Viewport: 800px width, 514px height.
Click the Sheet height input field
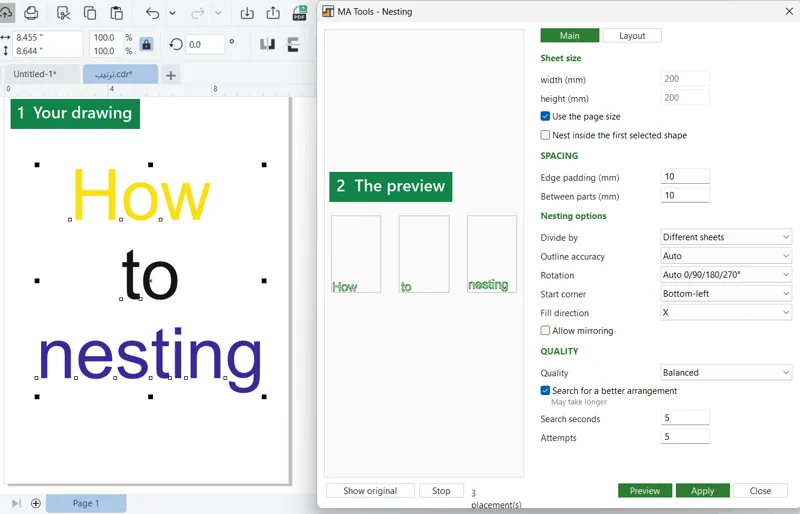pyautogui.click(x=685, y=97)
